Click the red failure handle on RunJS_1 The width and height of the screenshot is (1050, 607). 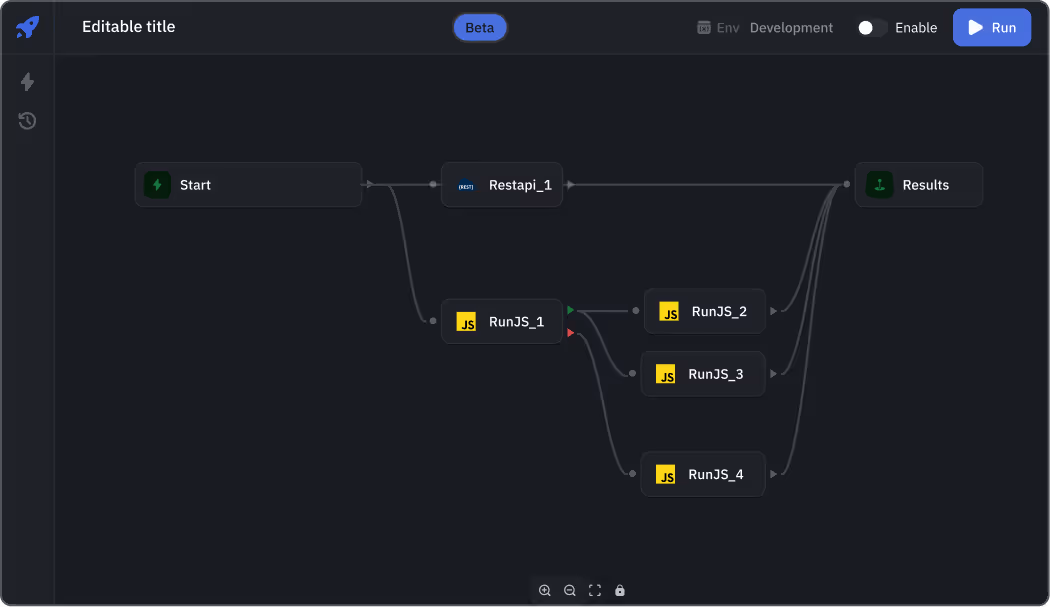pyautogui.click(x=570, y=333)
